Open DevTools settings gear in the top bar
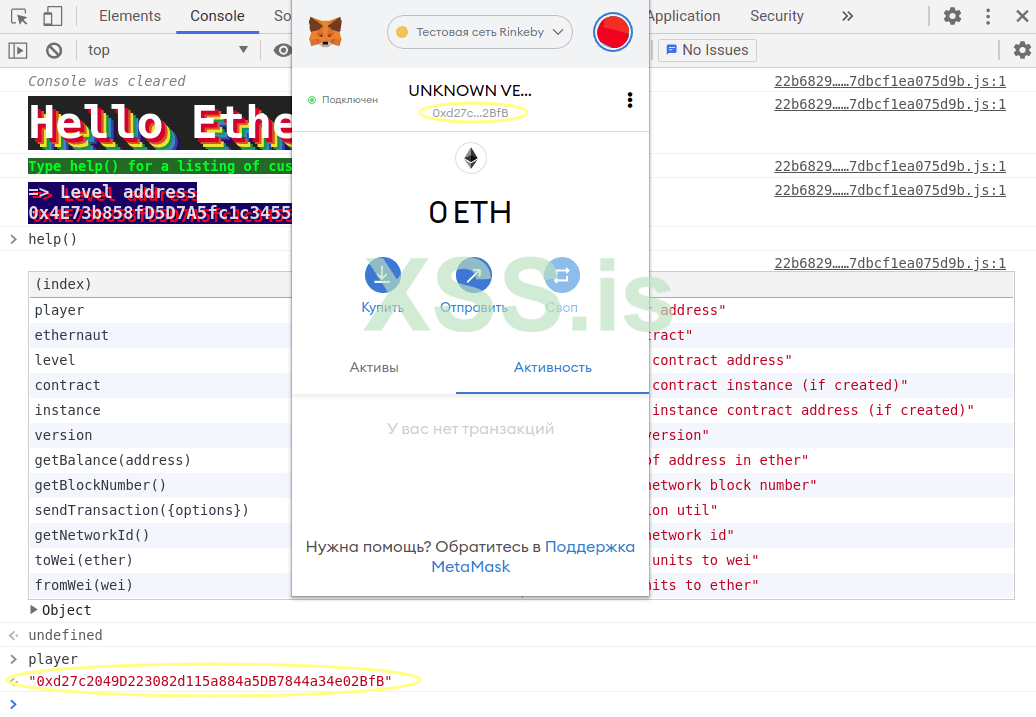Image resolution: width=1036 pixels, height=717 pixels. click(952, 16)
